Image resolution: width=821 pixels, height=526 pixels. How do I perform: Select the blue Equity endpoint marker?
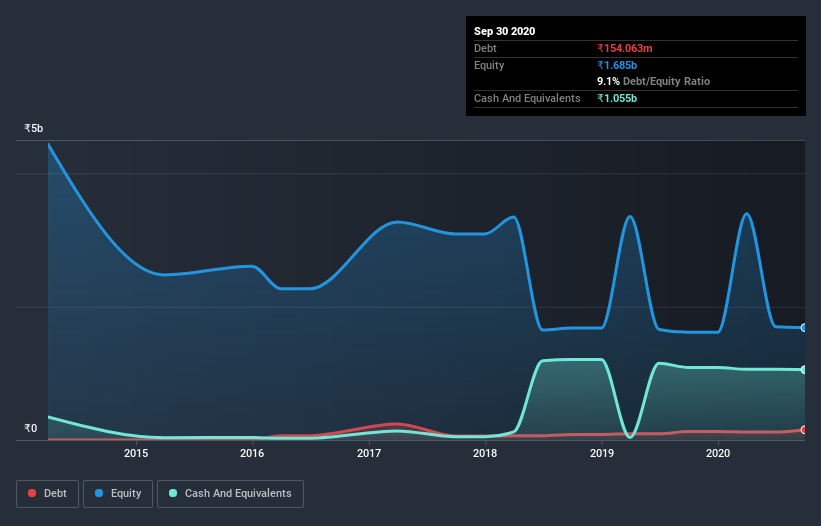[x=804, y=328]
